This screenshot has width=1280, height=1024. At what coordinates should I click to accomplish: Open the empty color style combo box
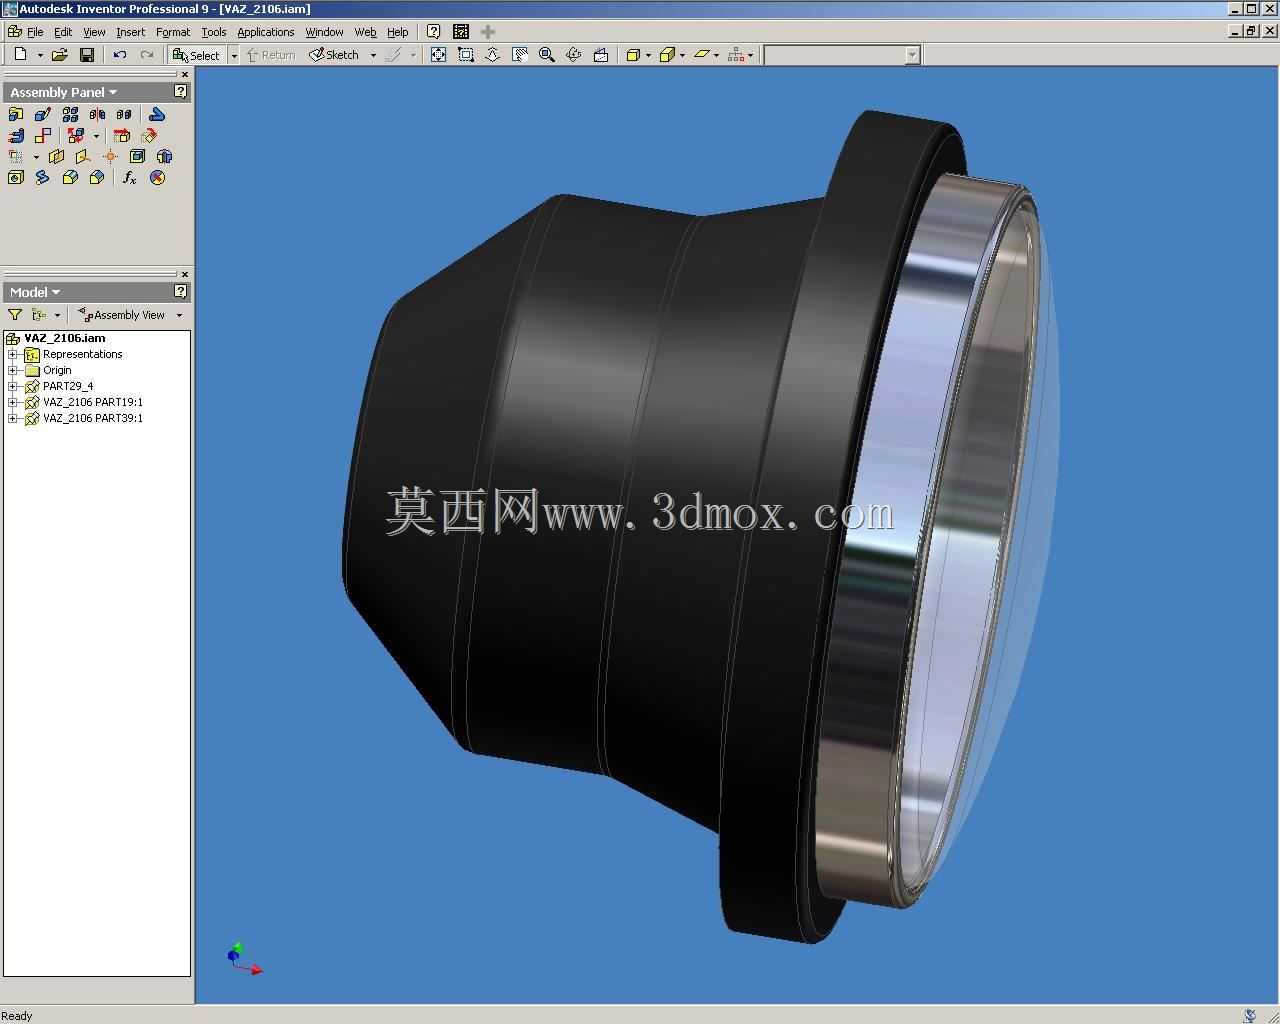[x=842, y=55]
